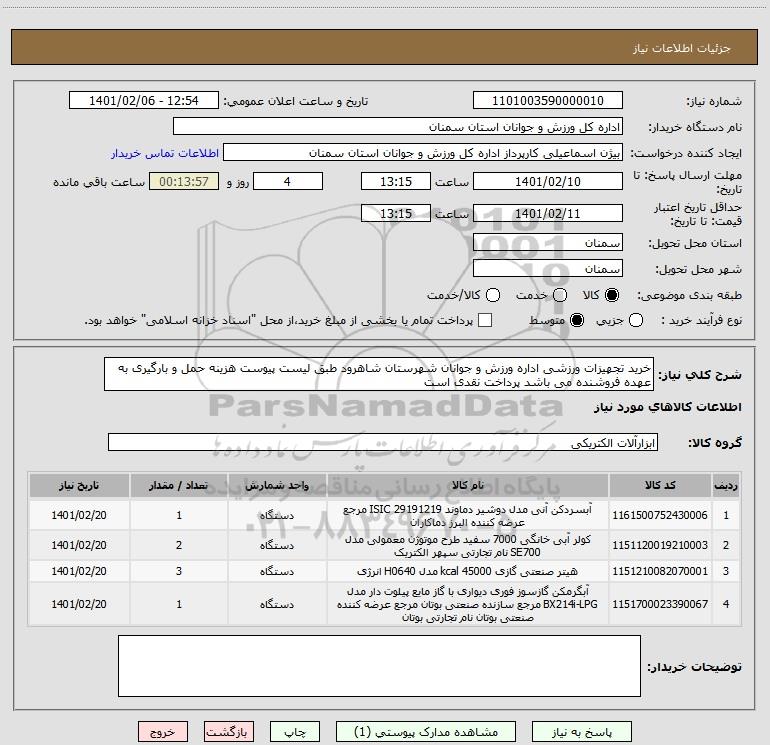Select the کالا/خدمت radio button
The width and height of the screenshot is (770, 745).
(493, 295)
